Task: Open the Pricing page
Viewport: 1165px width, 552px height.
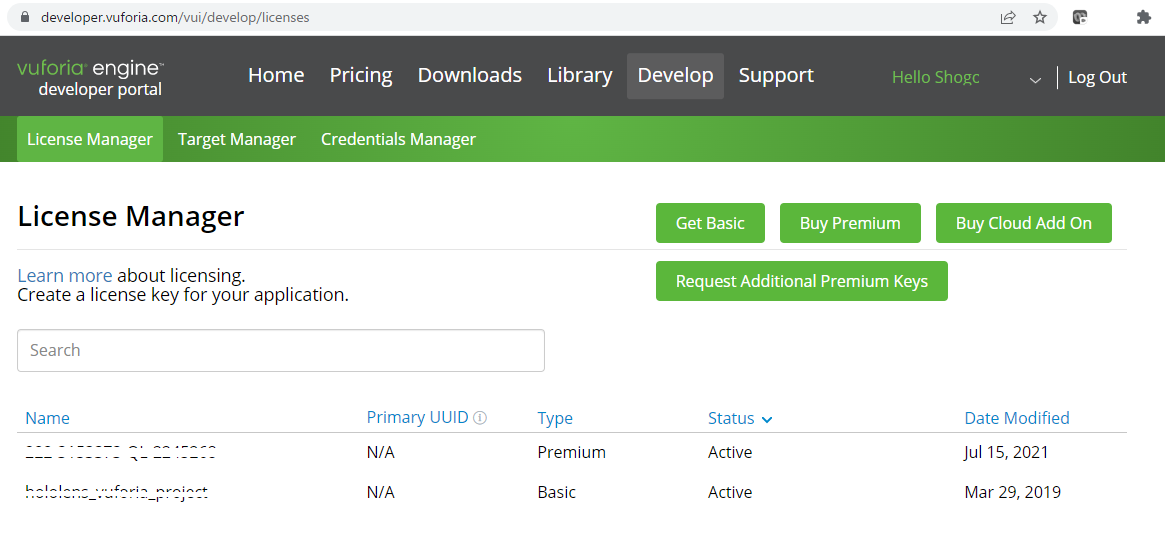Action: (x=361, y=76)
